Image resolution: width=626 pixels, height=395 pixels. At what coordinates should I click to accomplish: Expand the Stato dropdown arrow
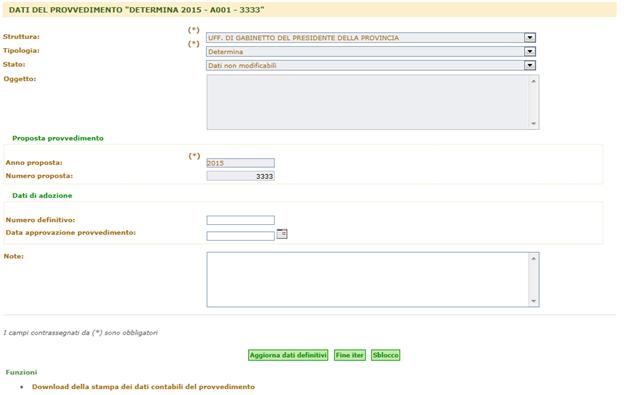tap(530, 65)
